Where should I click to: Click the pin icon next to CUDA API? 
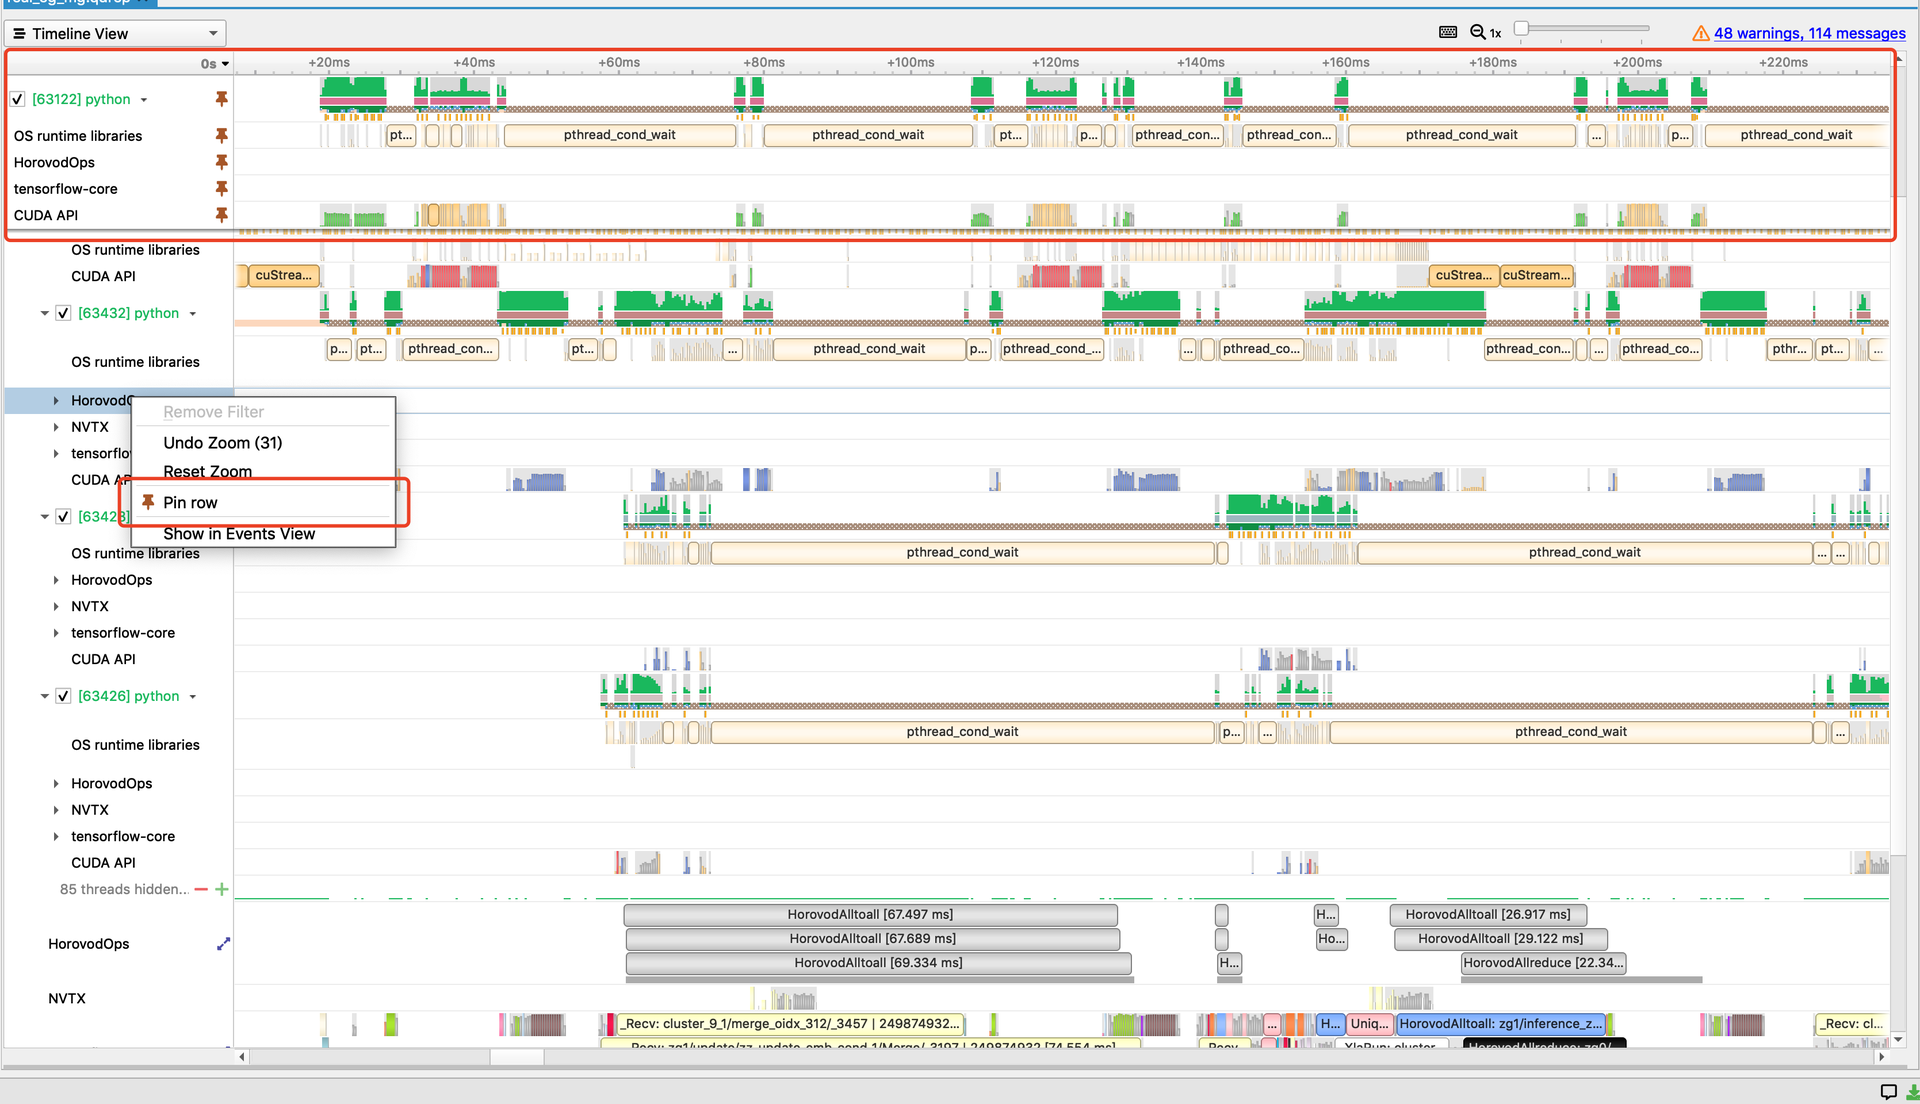221,215
